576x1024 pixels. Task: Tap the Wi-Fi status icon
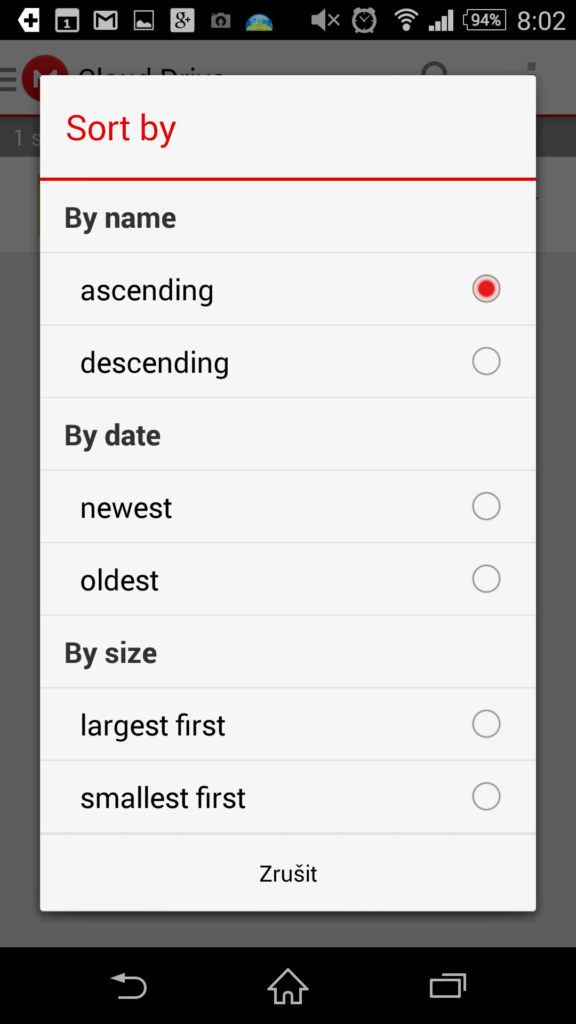tap(406, 20)
